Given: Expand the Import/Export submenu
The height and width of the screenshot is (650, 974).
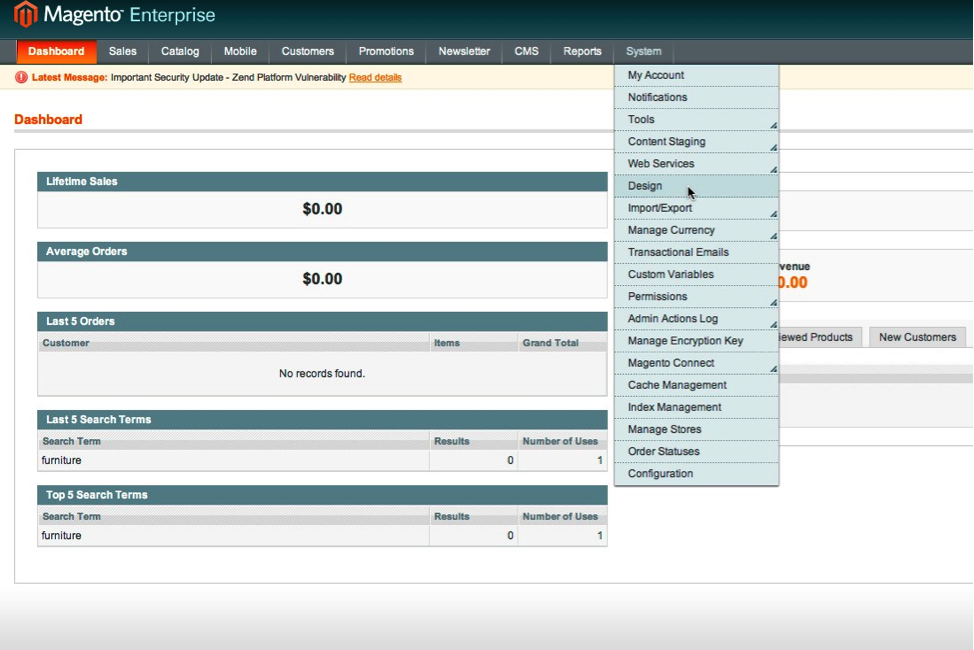Looking at the screenshot, I should pyautogui.click(x=696, y=208).
